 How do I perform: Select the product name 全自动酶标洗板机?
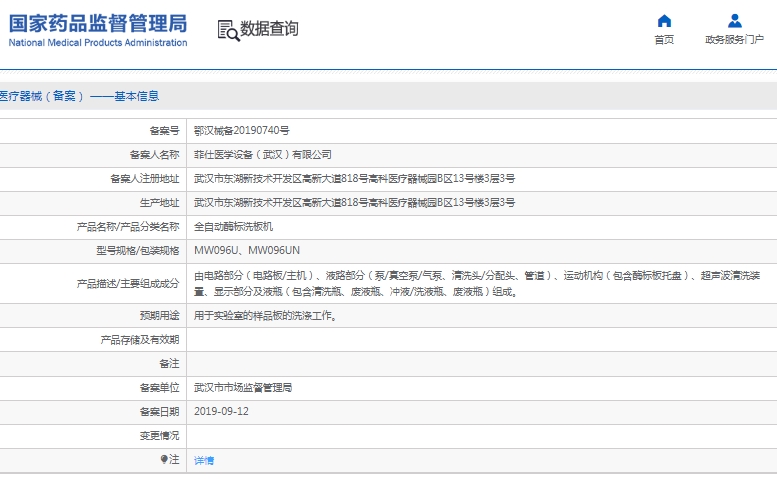(x=233, y=226)
